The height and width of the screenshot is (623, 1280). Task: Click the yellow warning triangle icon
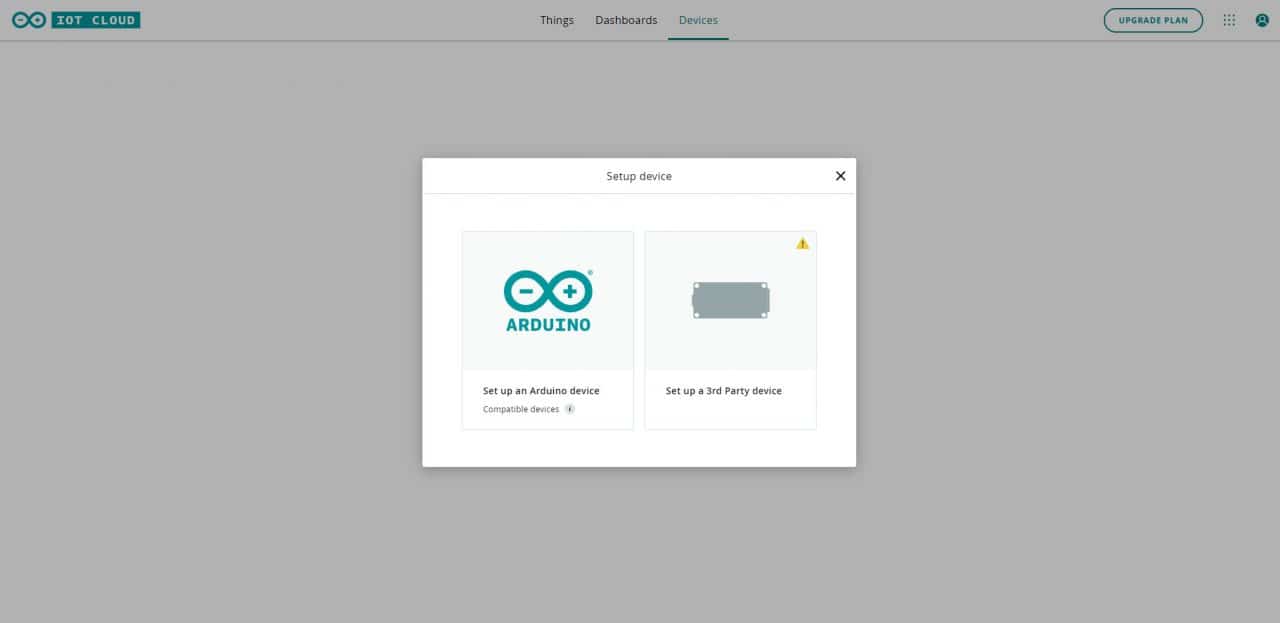[802, 243]
